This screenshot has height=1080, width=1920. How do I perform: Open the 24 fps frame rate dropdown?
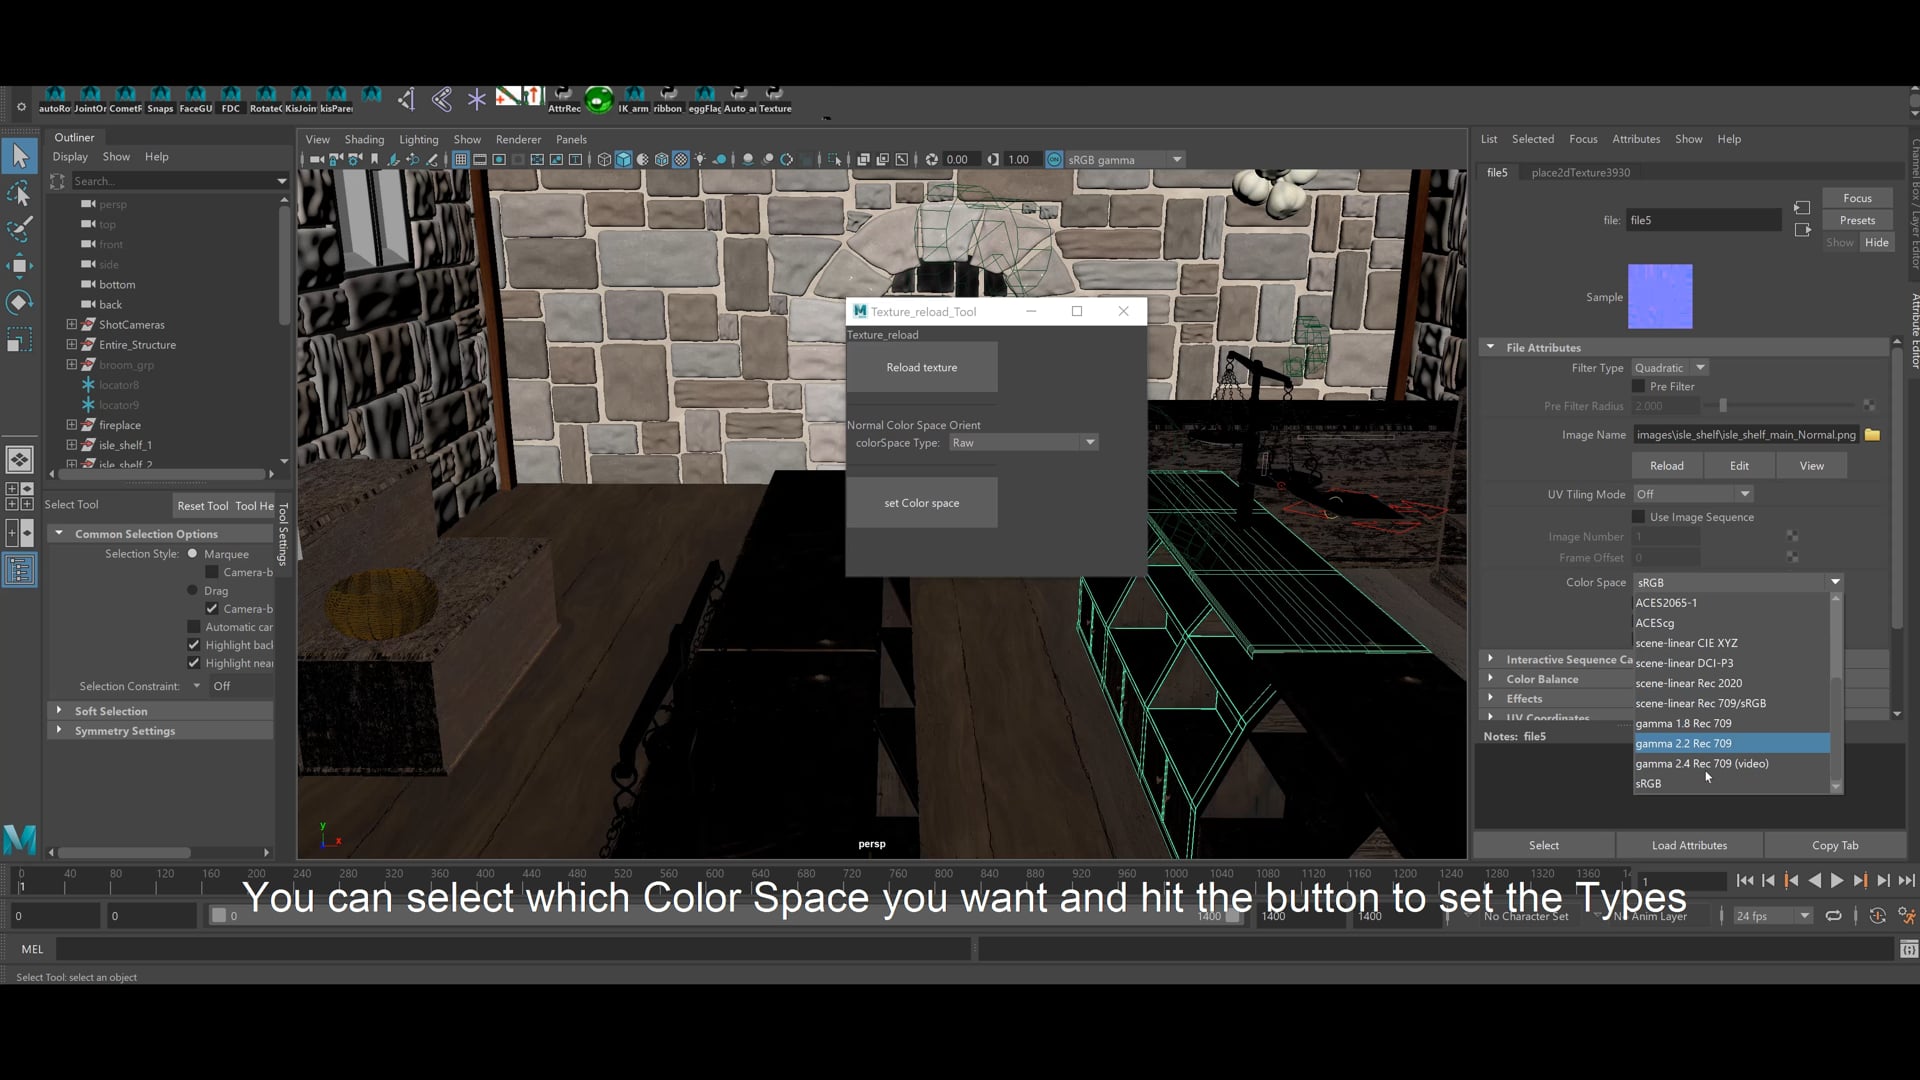point(1772,916)
